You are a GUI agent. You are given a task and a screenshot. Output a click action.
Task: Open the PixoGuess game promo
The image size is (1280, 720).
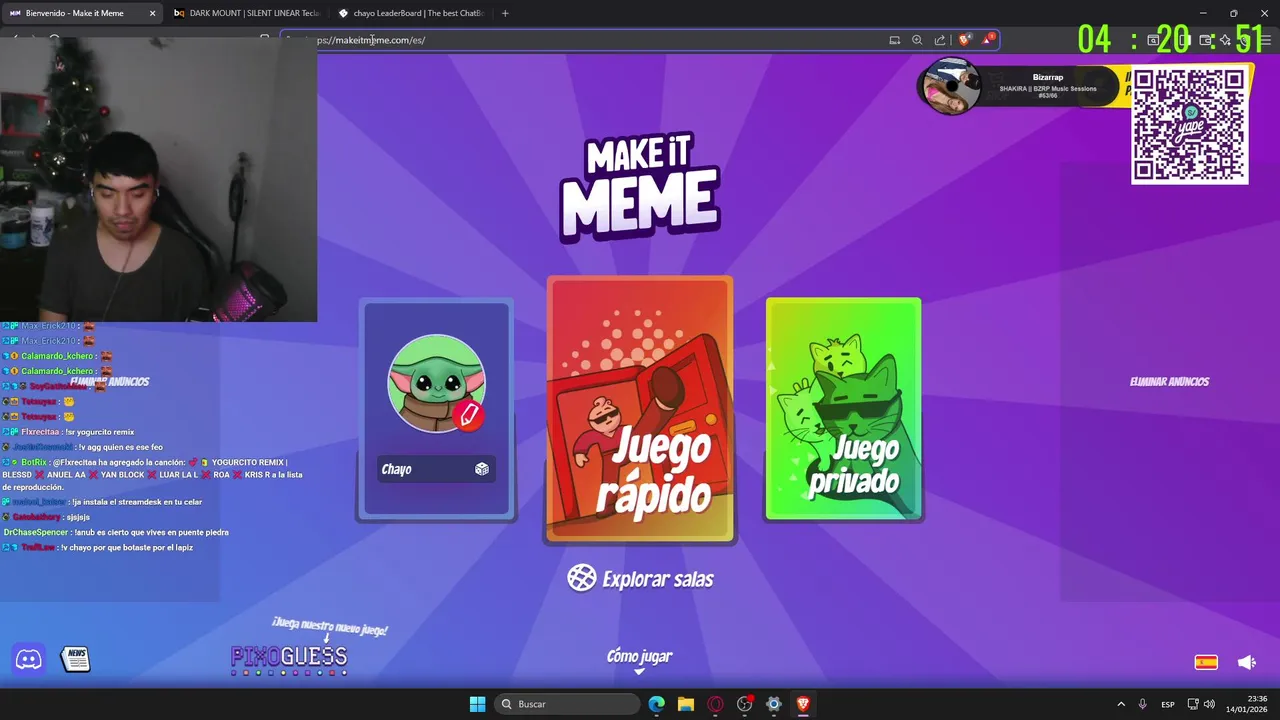[289, 657]
